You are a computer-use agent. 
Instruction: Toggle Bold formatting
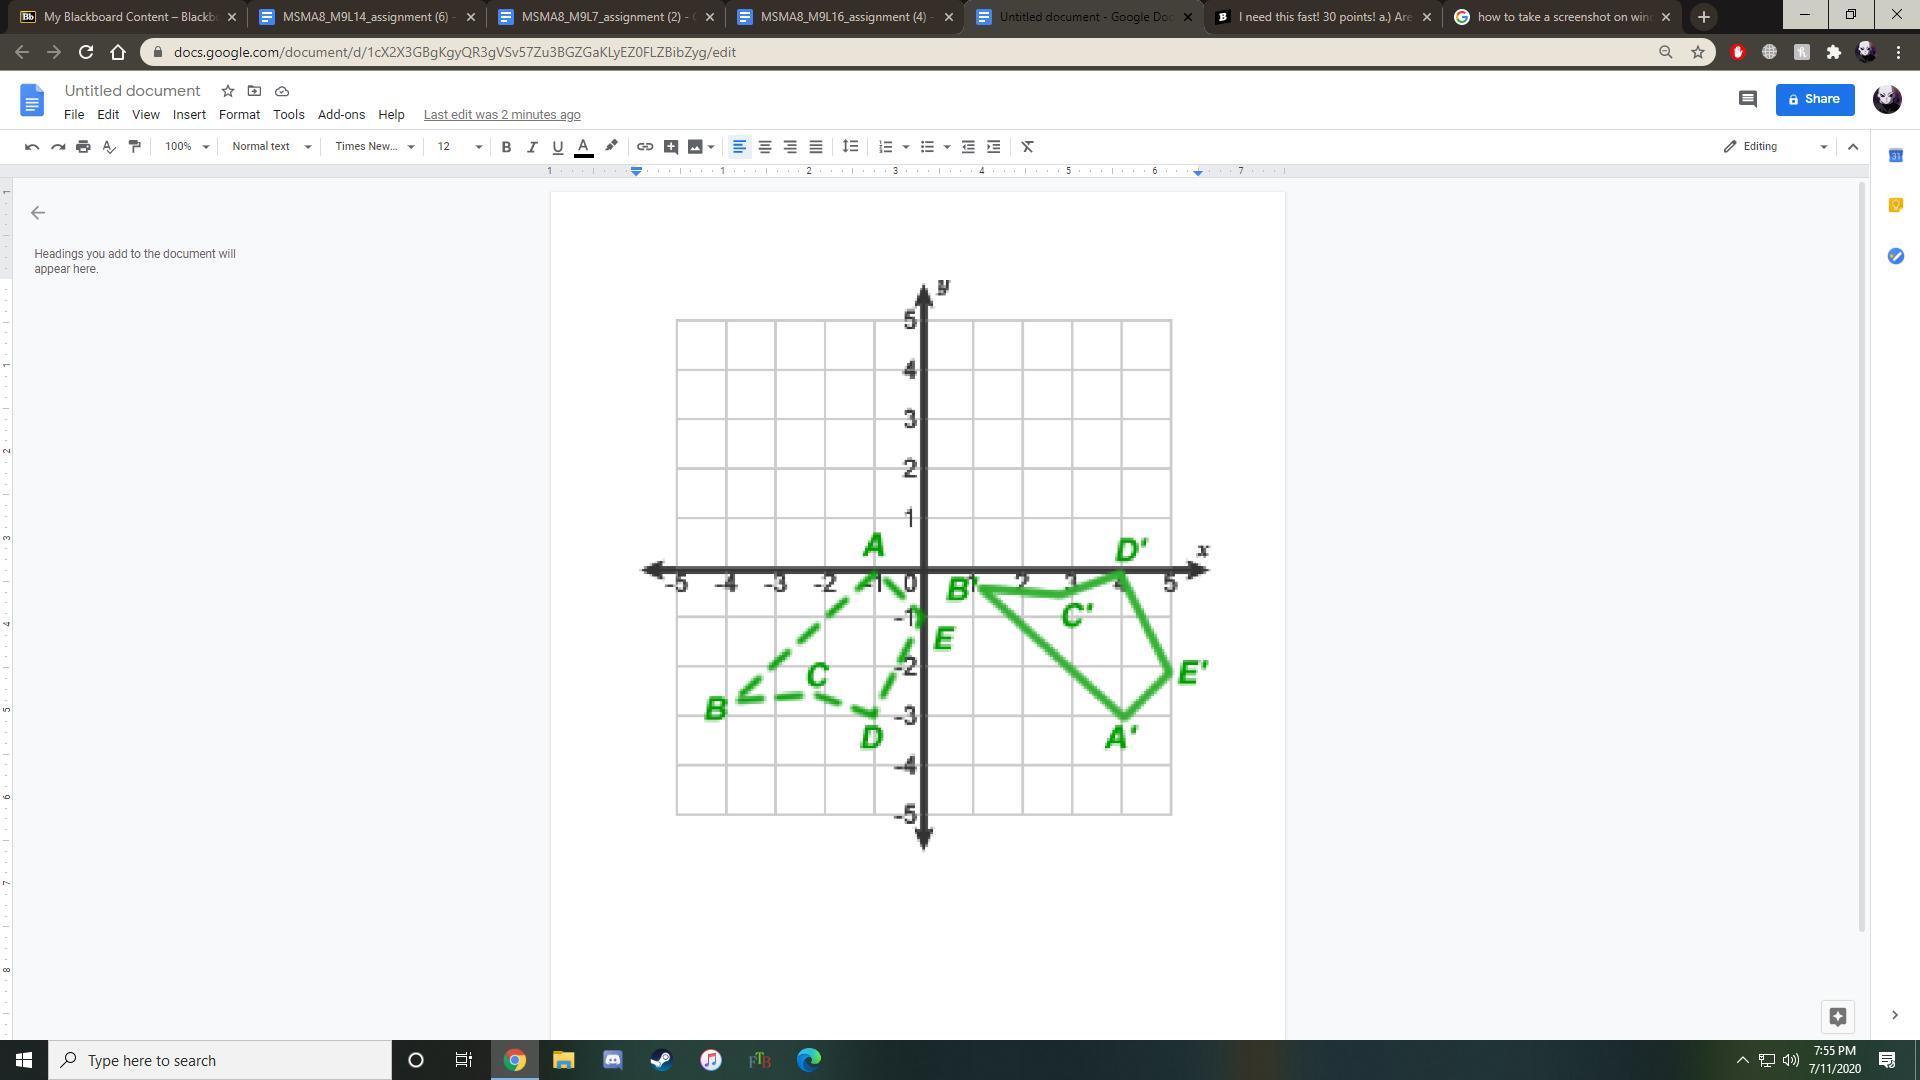tap(506, 147)
